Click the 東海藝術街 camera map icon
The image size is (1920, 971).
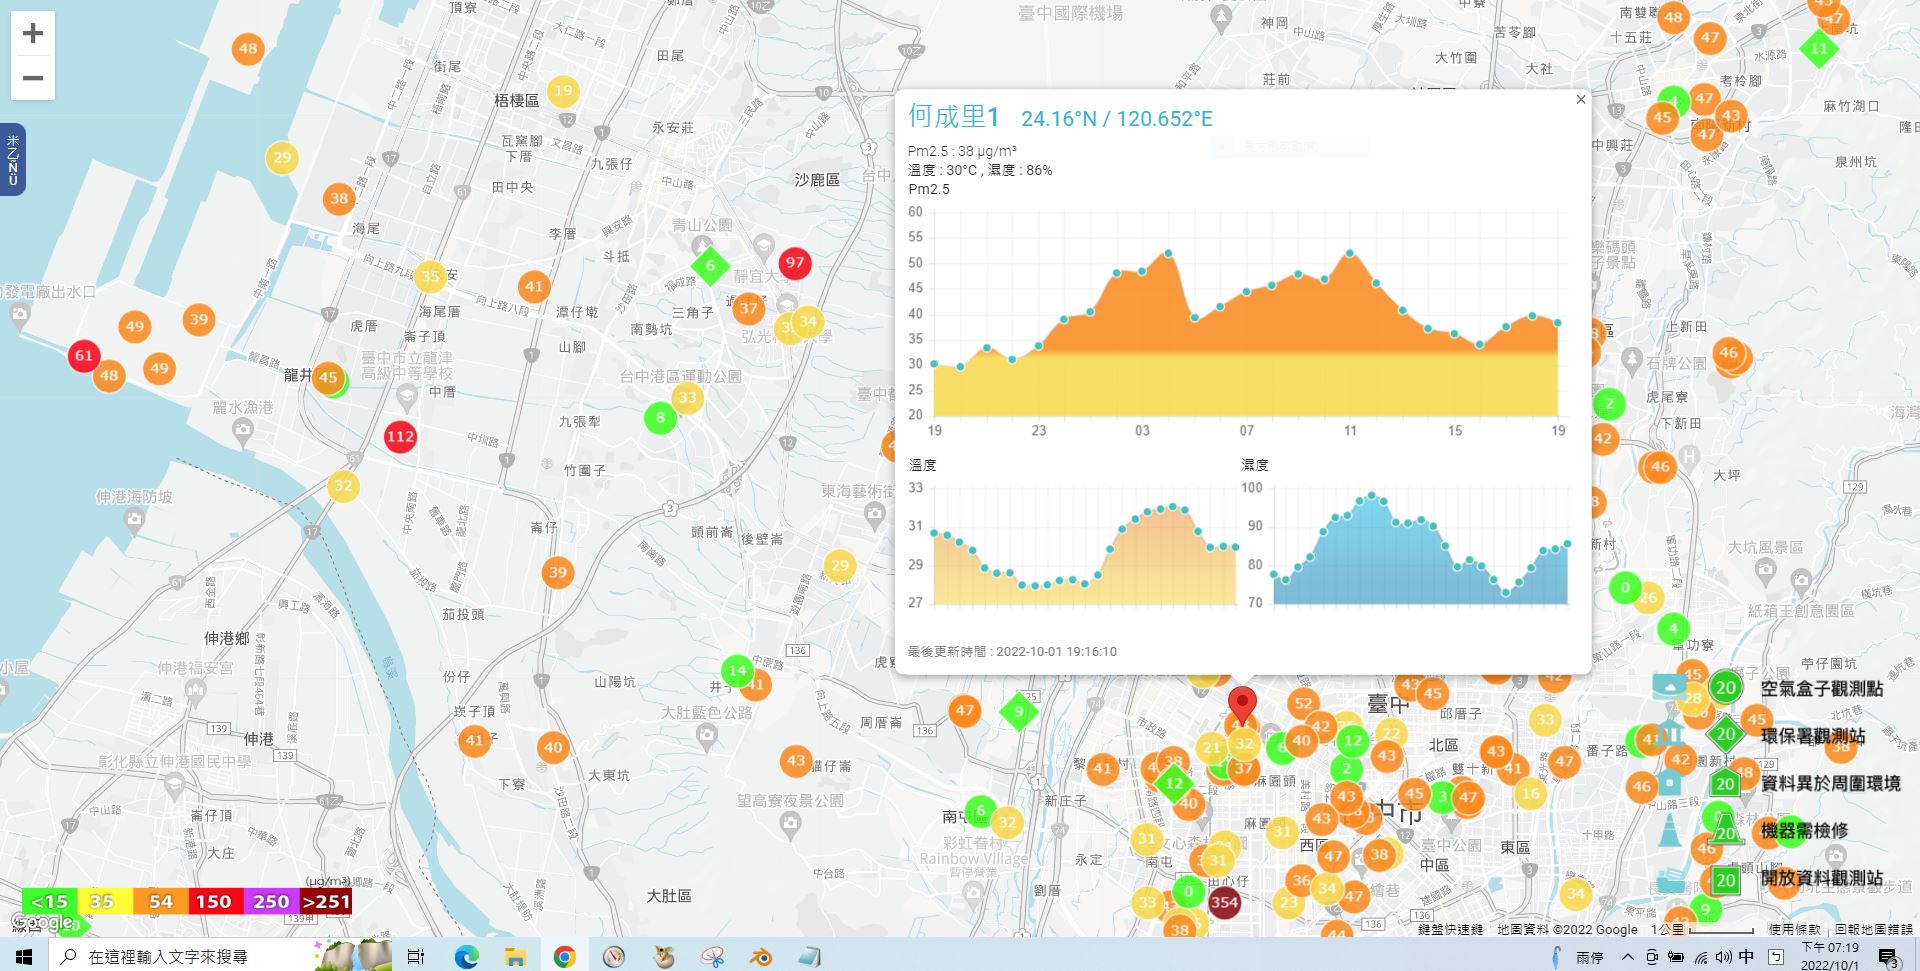coord(875,514)
